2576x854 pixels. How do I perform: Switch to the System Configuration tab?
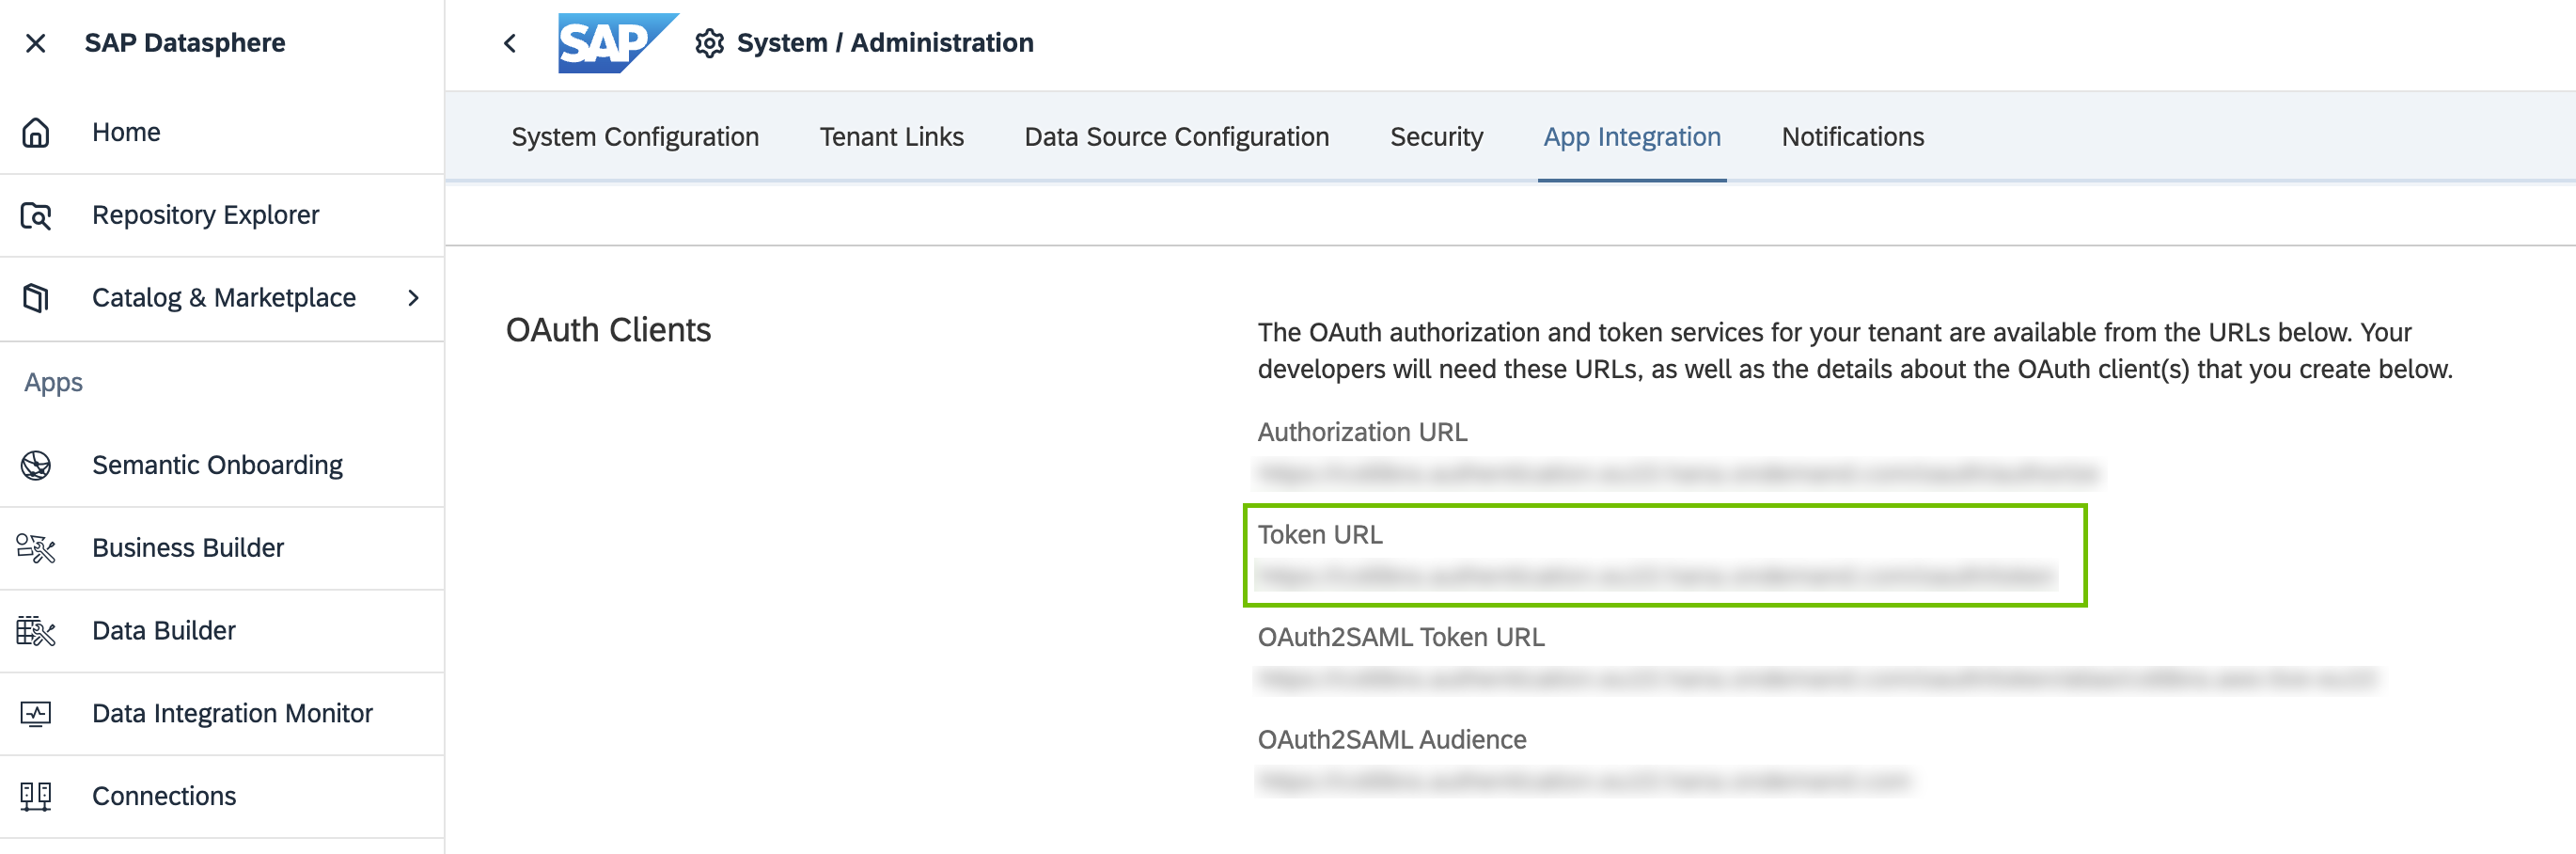(635, 137)
